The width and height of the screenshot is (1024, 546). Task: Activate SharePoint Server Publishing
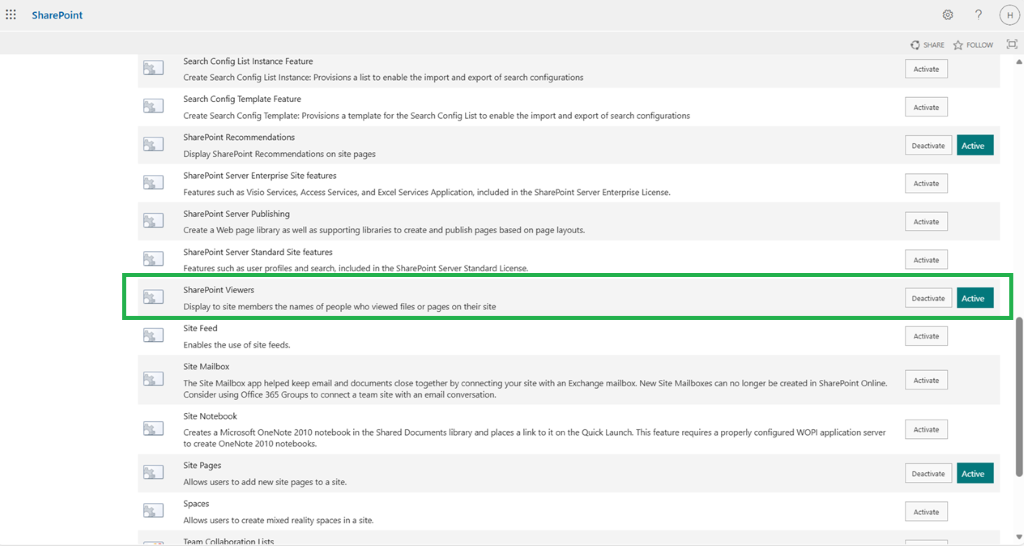pos(926,221)
